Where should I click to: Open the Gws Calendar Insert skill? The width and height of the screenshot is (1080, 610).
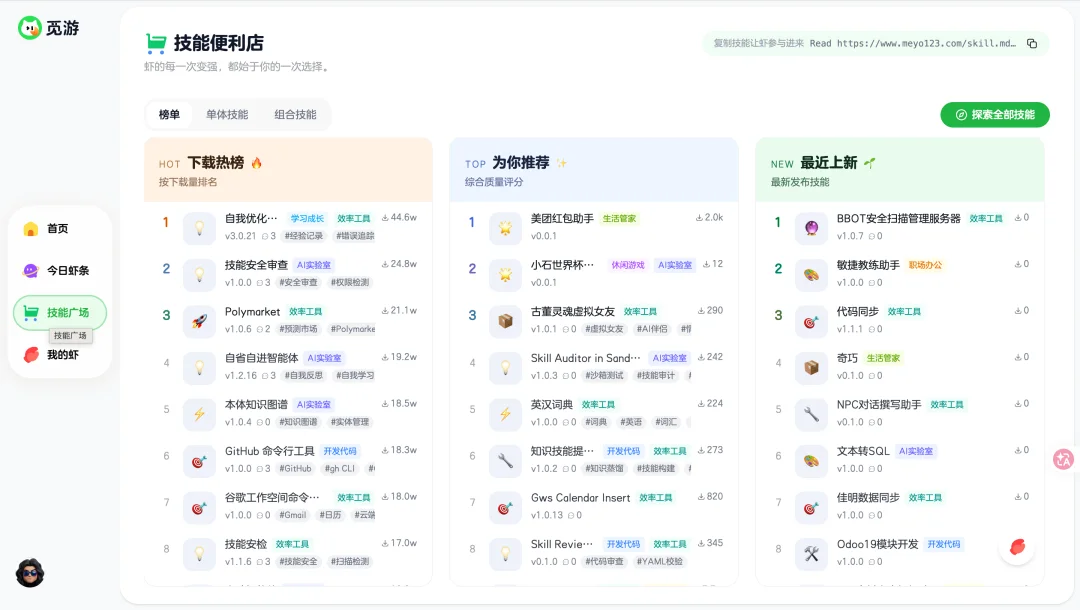click(581, 498)
